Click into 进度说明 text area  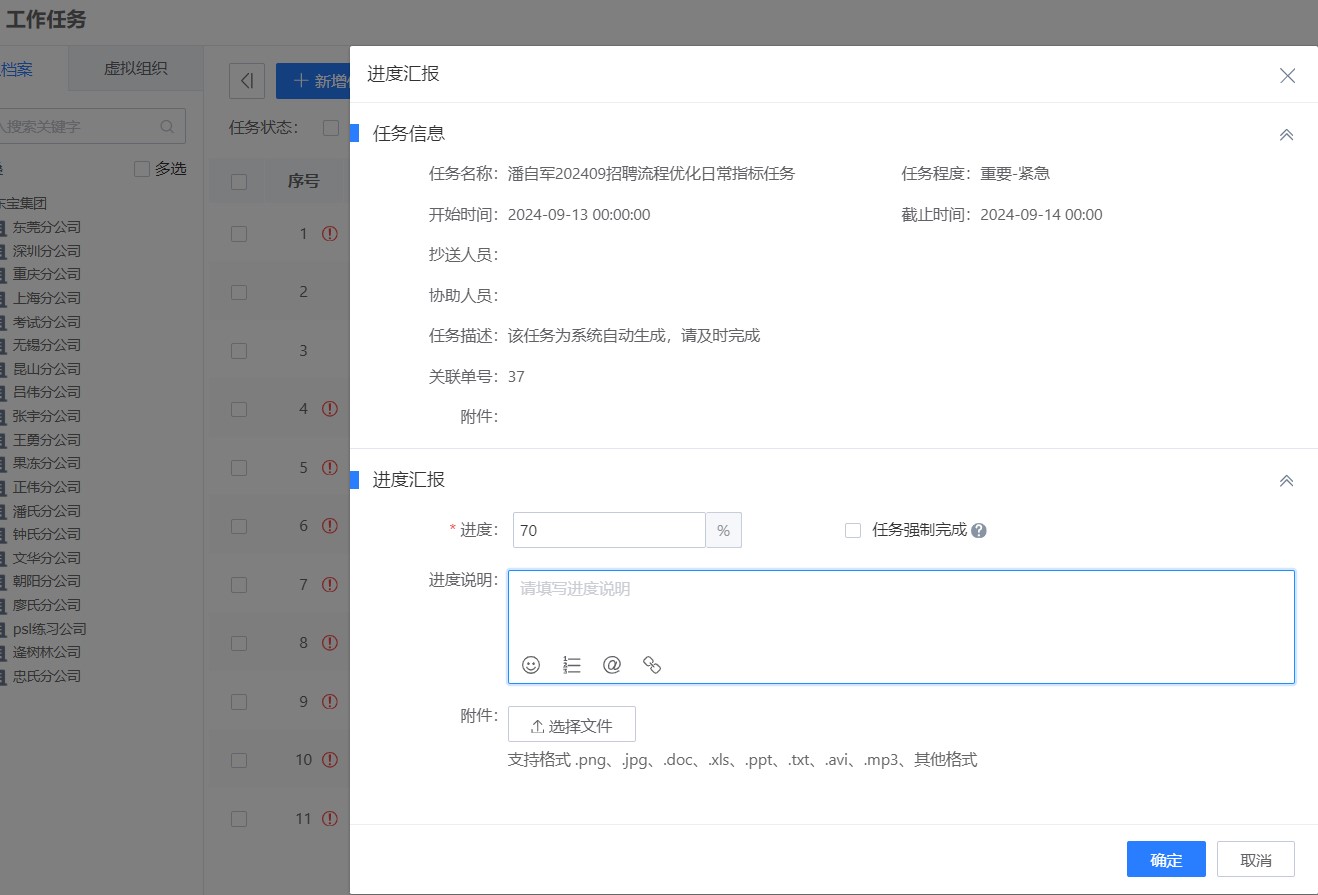tap(900, 610)
